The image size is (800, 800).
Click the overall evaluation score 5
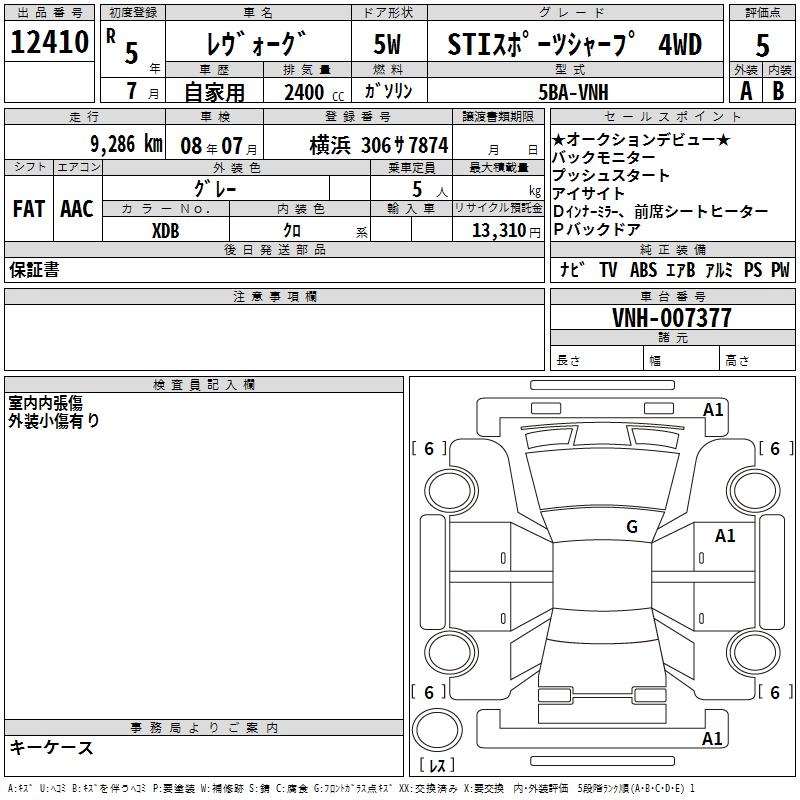[762, 45]
